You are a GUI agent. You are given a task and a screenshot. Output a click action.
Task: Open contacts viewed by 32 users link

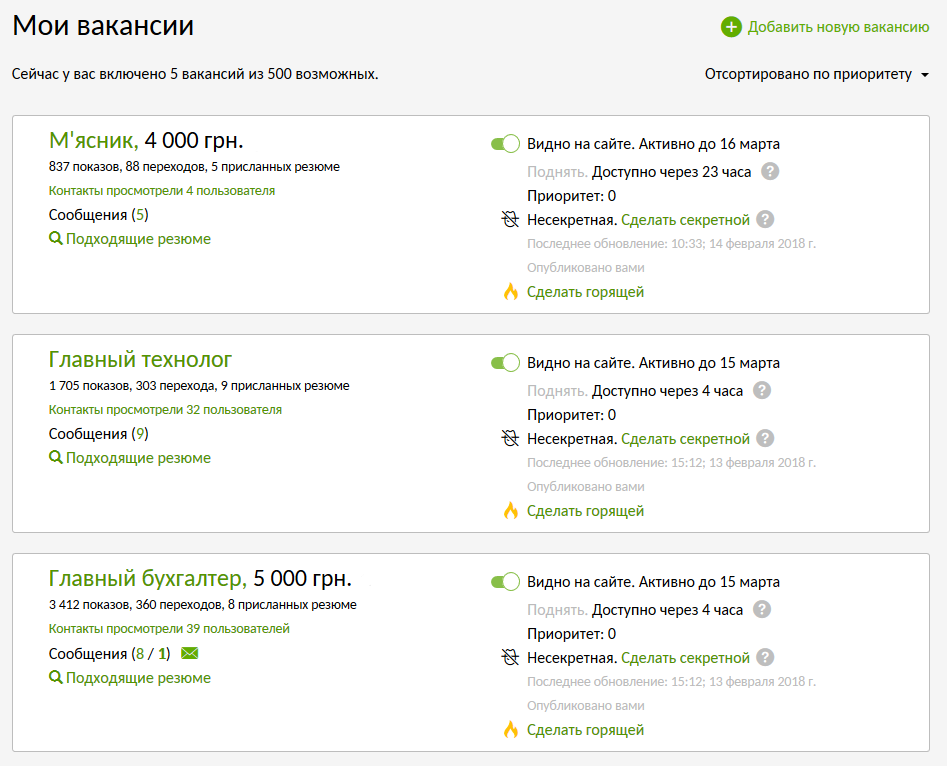(165, 410)
